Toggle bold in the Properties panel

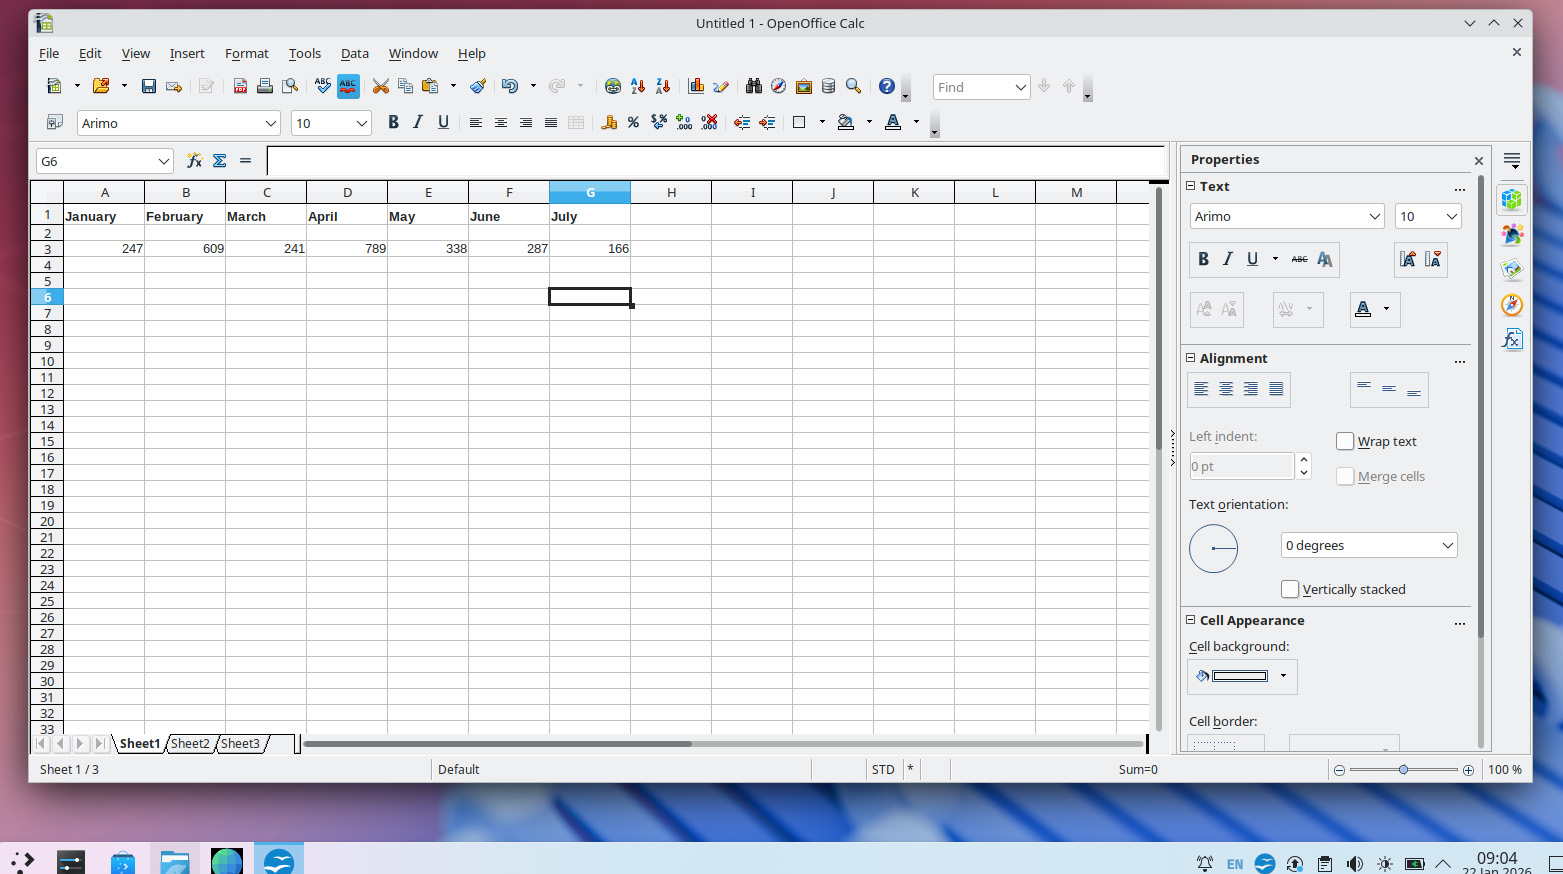(x=1203, y=259)
